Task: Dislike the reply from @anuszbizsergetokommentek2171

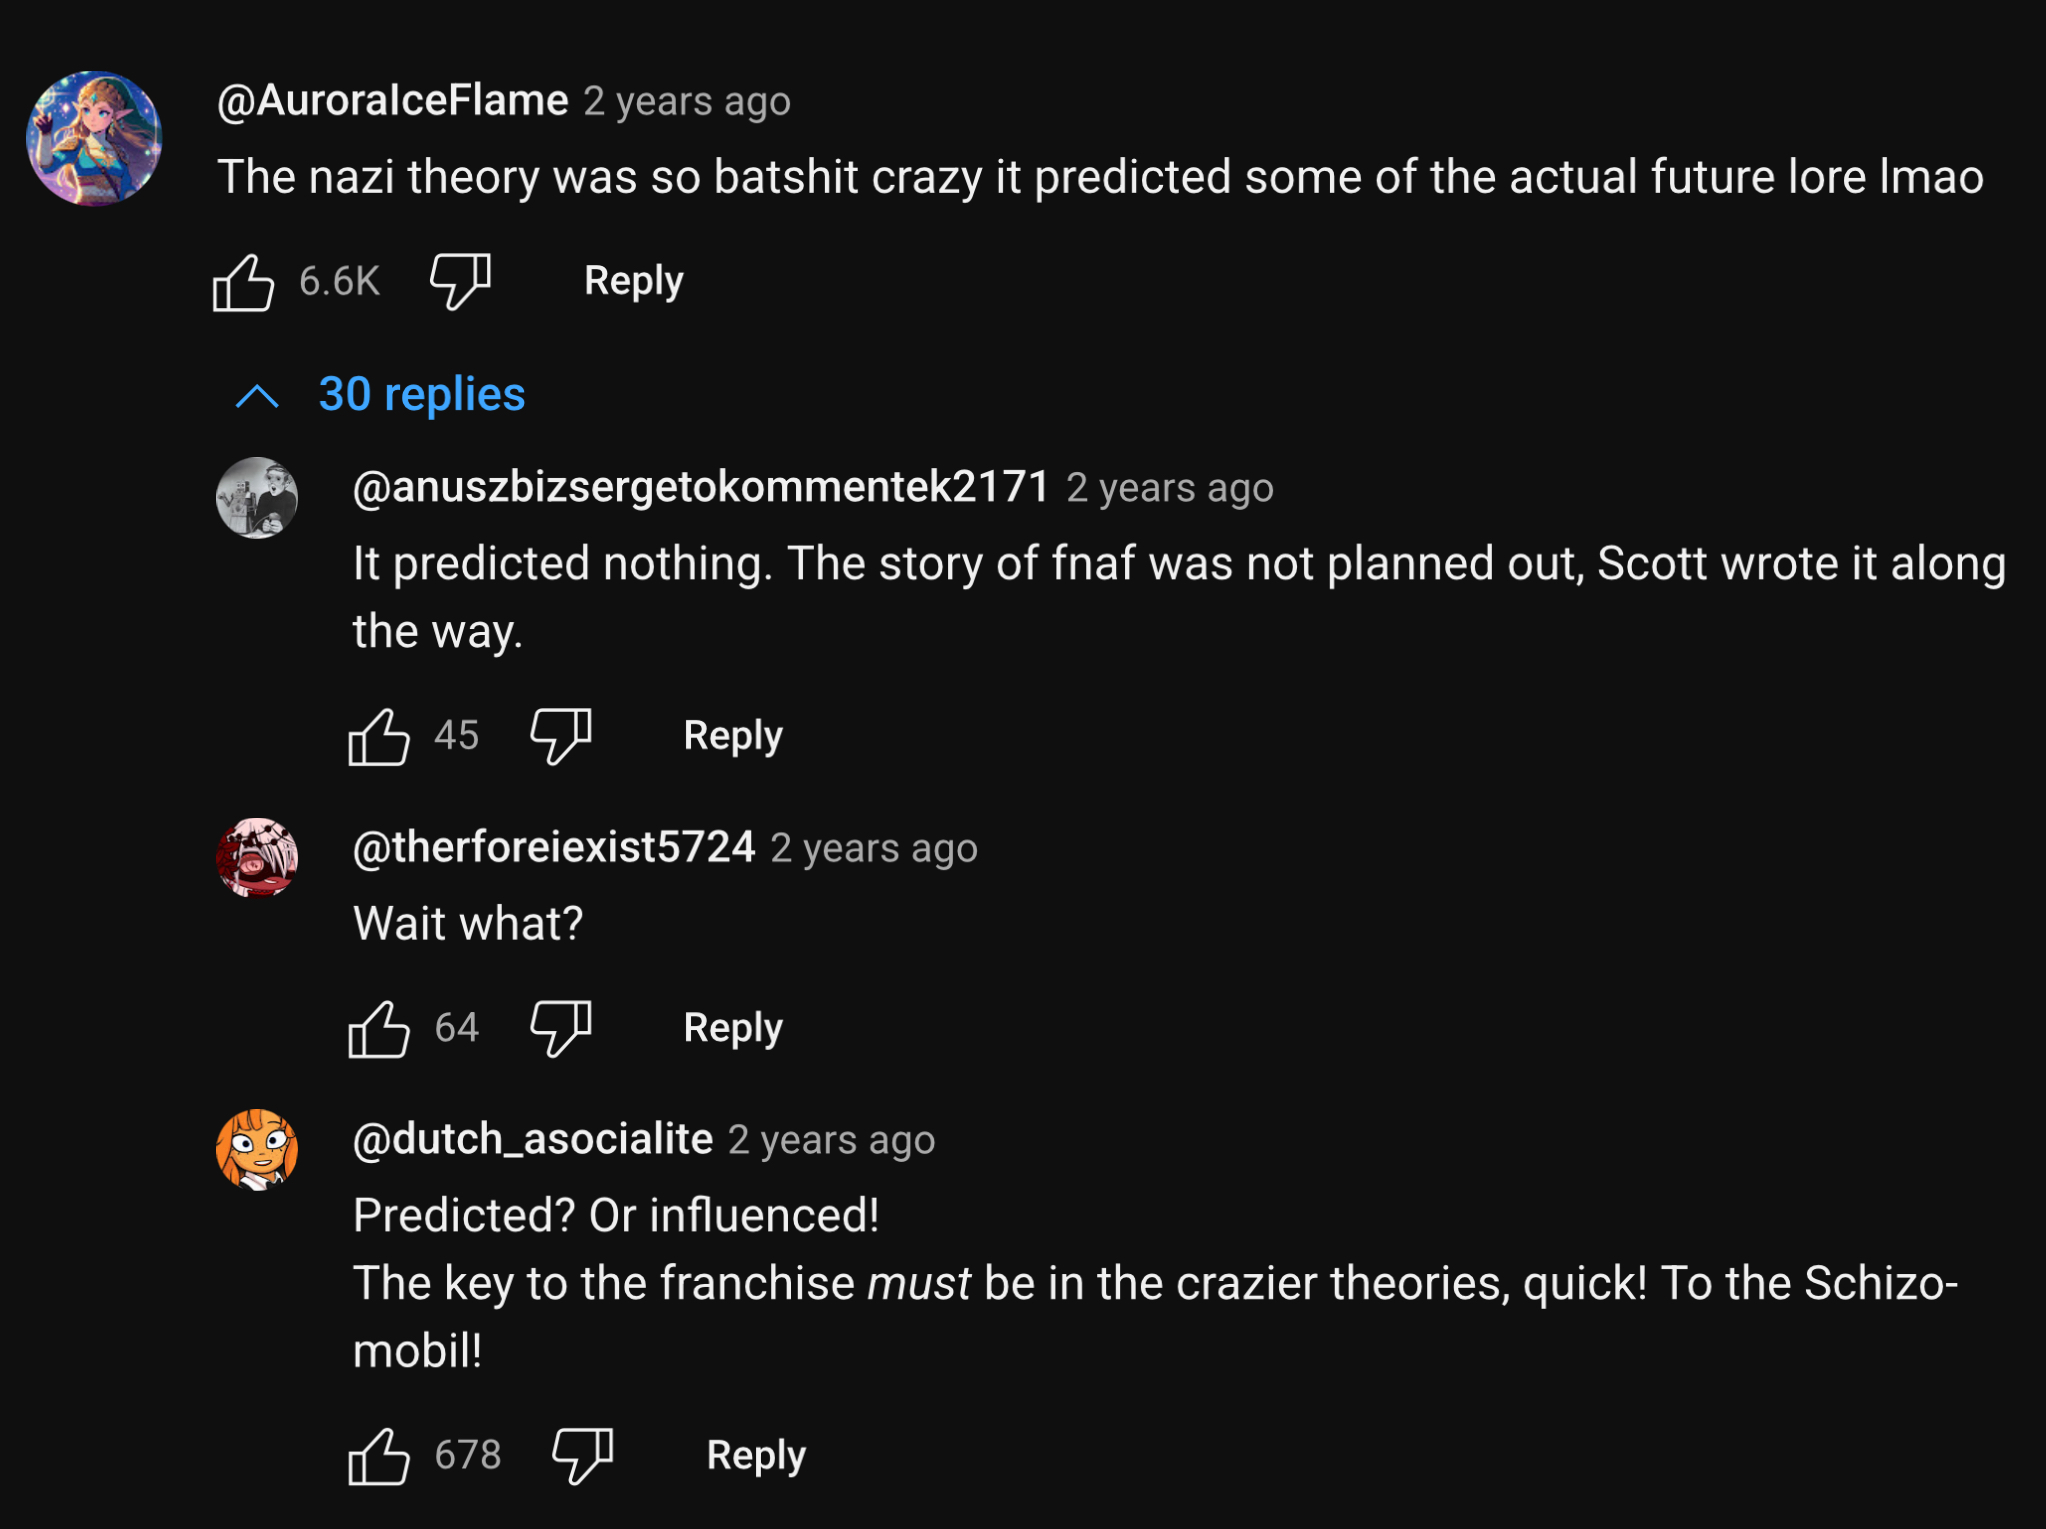Action: pyautogui.click(x=560, y=735)
